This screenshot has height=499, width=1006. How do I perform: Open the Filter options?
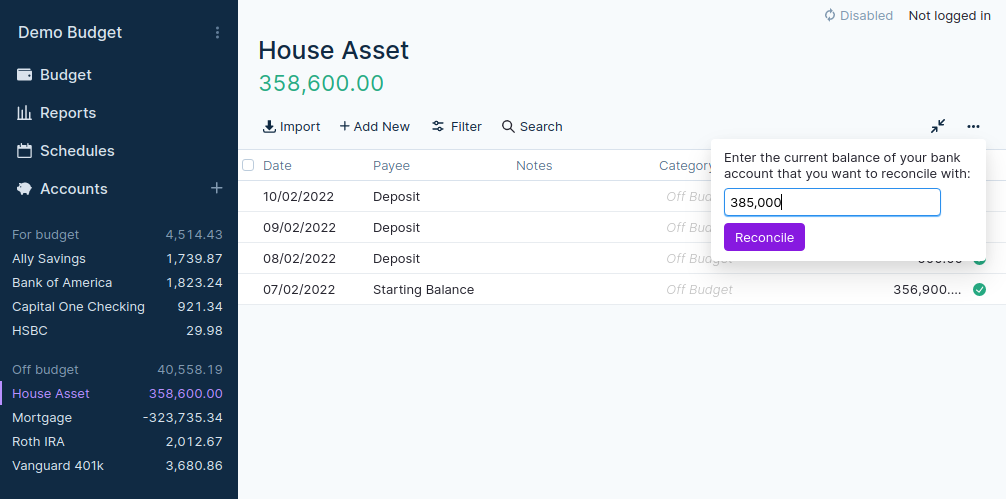pos(456,127)
